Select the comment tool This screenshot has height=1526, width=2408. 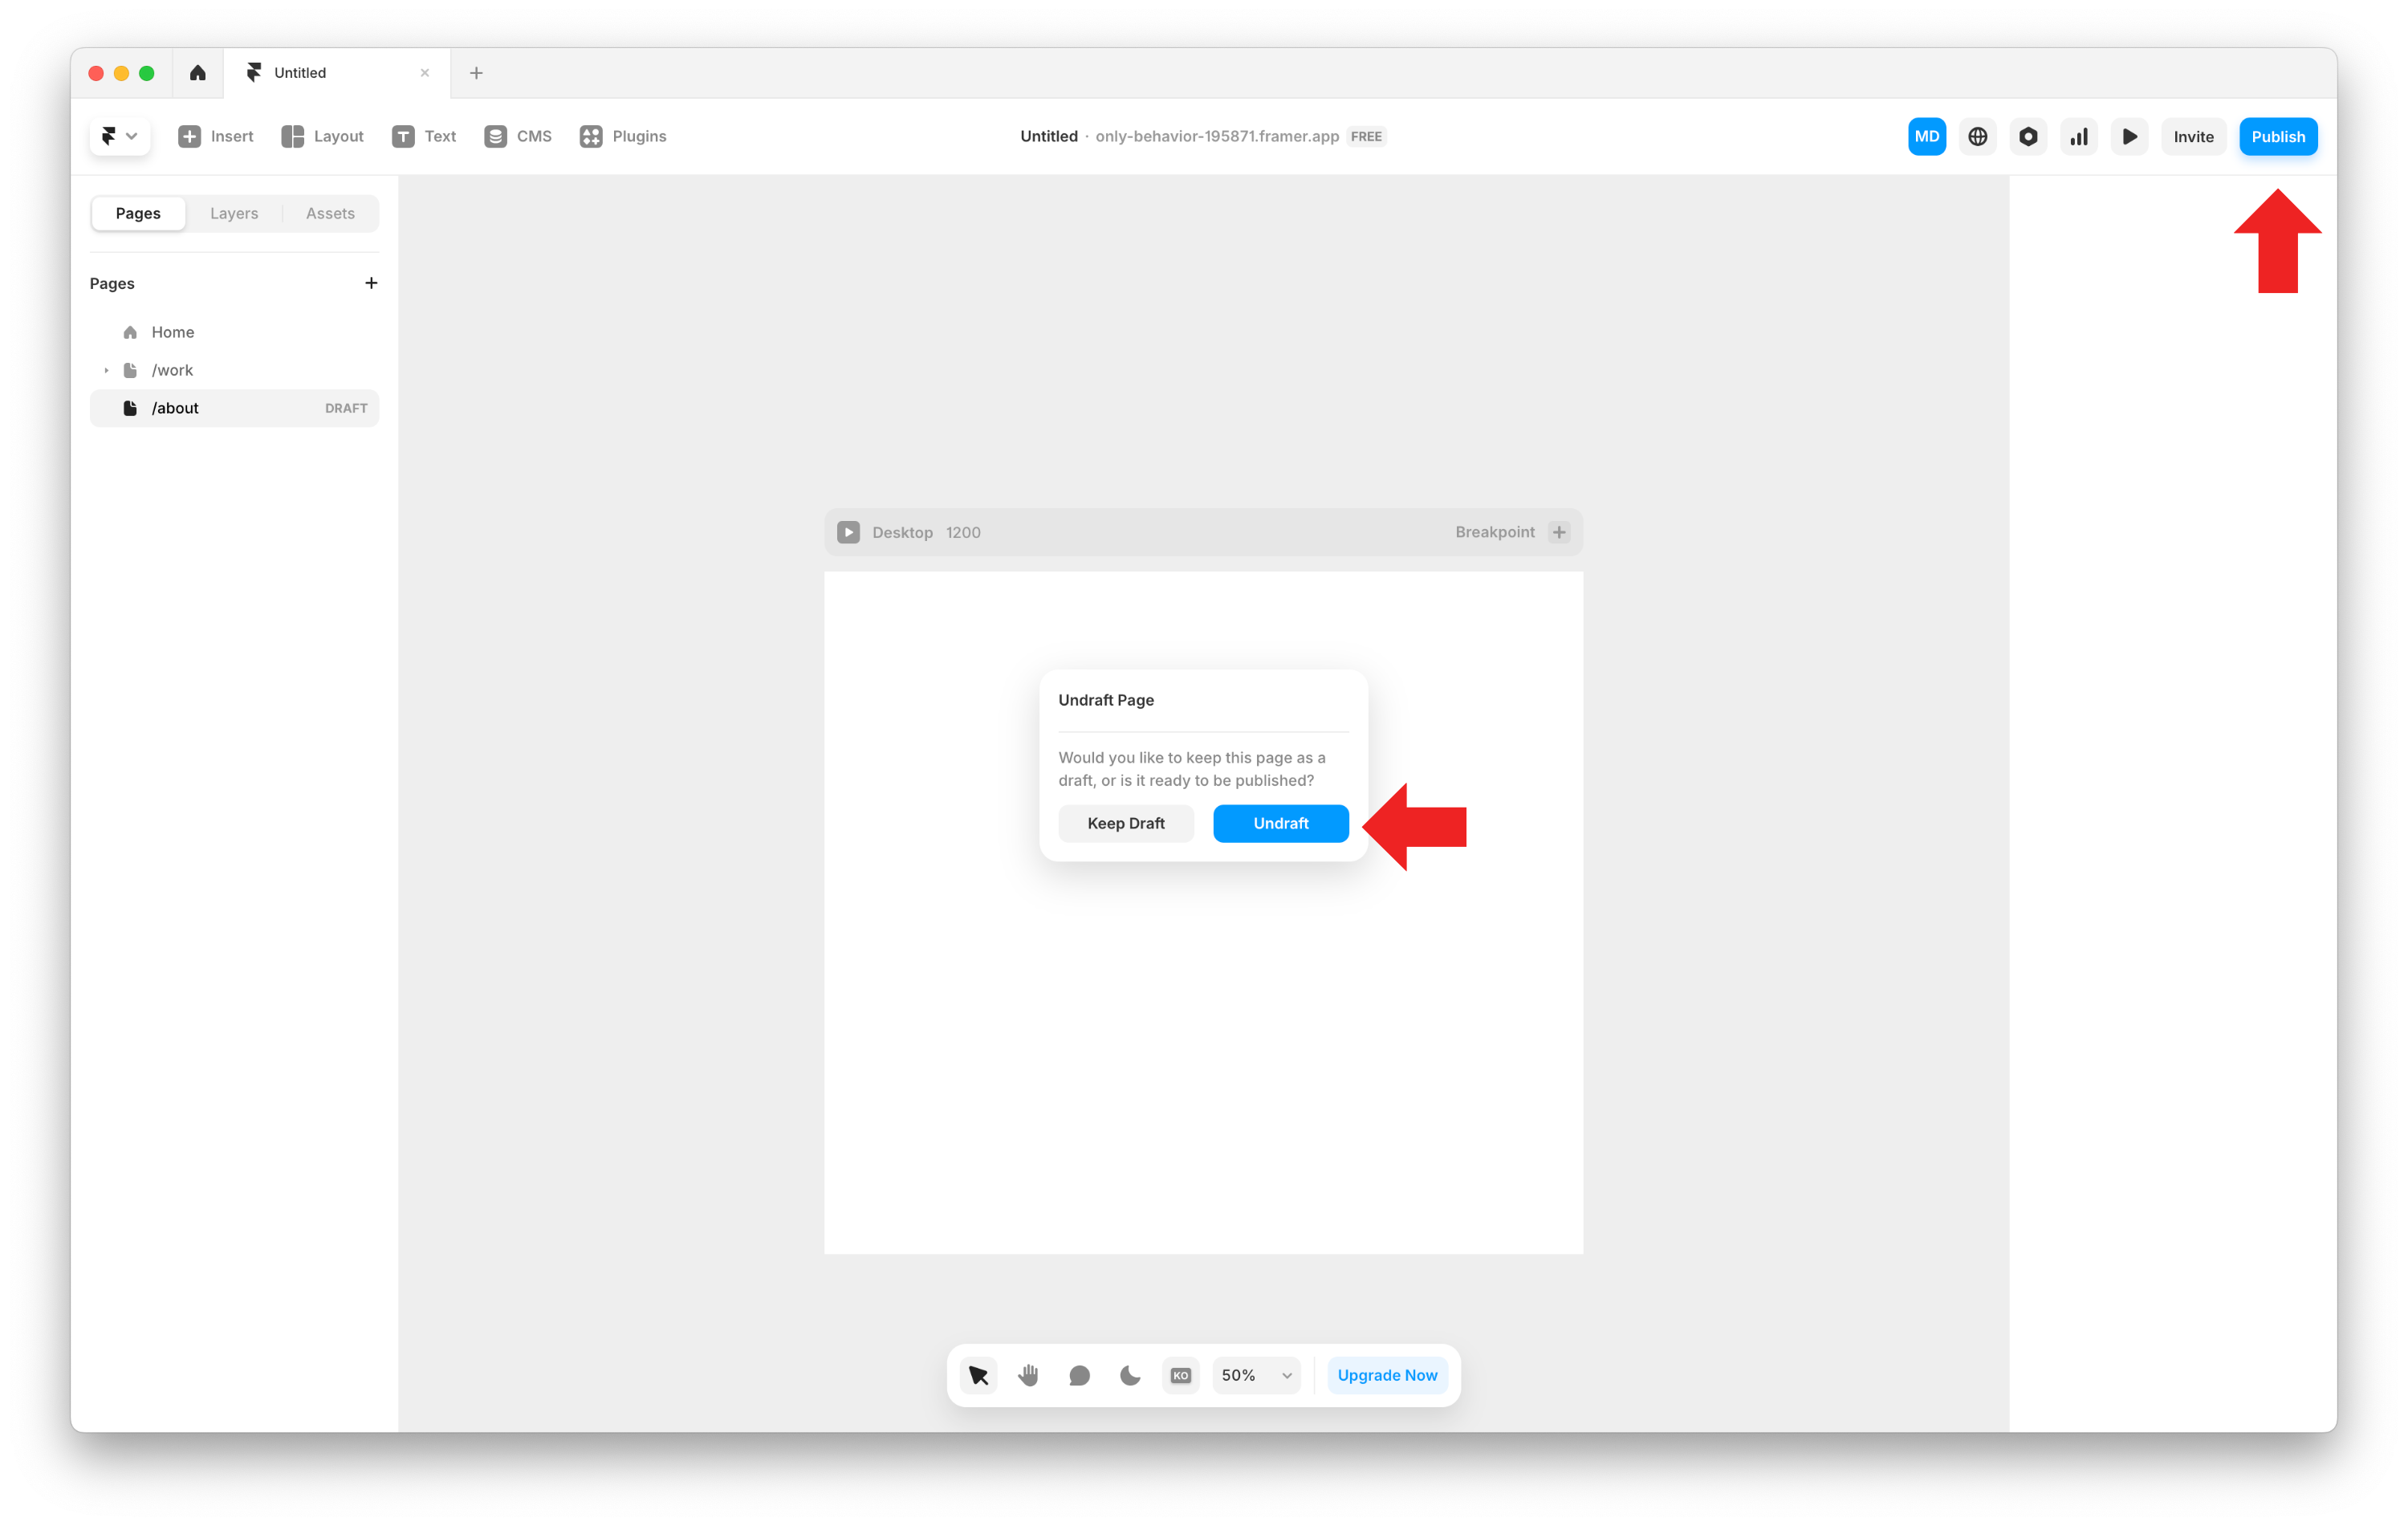coord(1079,1375)
